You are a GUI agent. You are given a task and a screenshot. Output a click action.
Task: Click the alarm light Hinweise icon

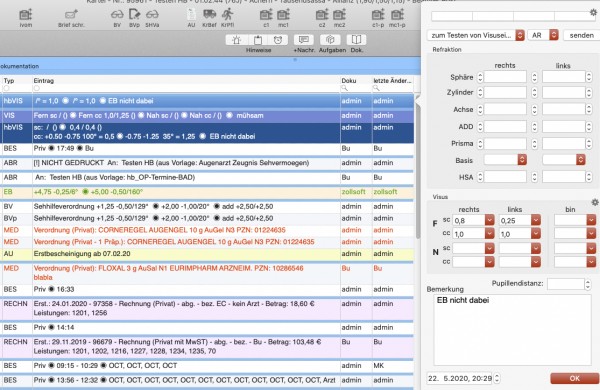point(236,40)
